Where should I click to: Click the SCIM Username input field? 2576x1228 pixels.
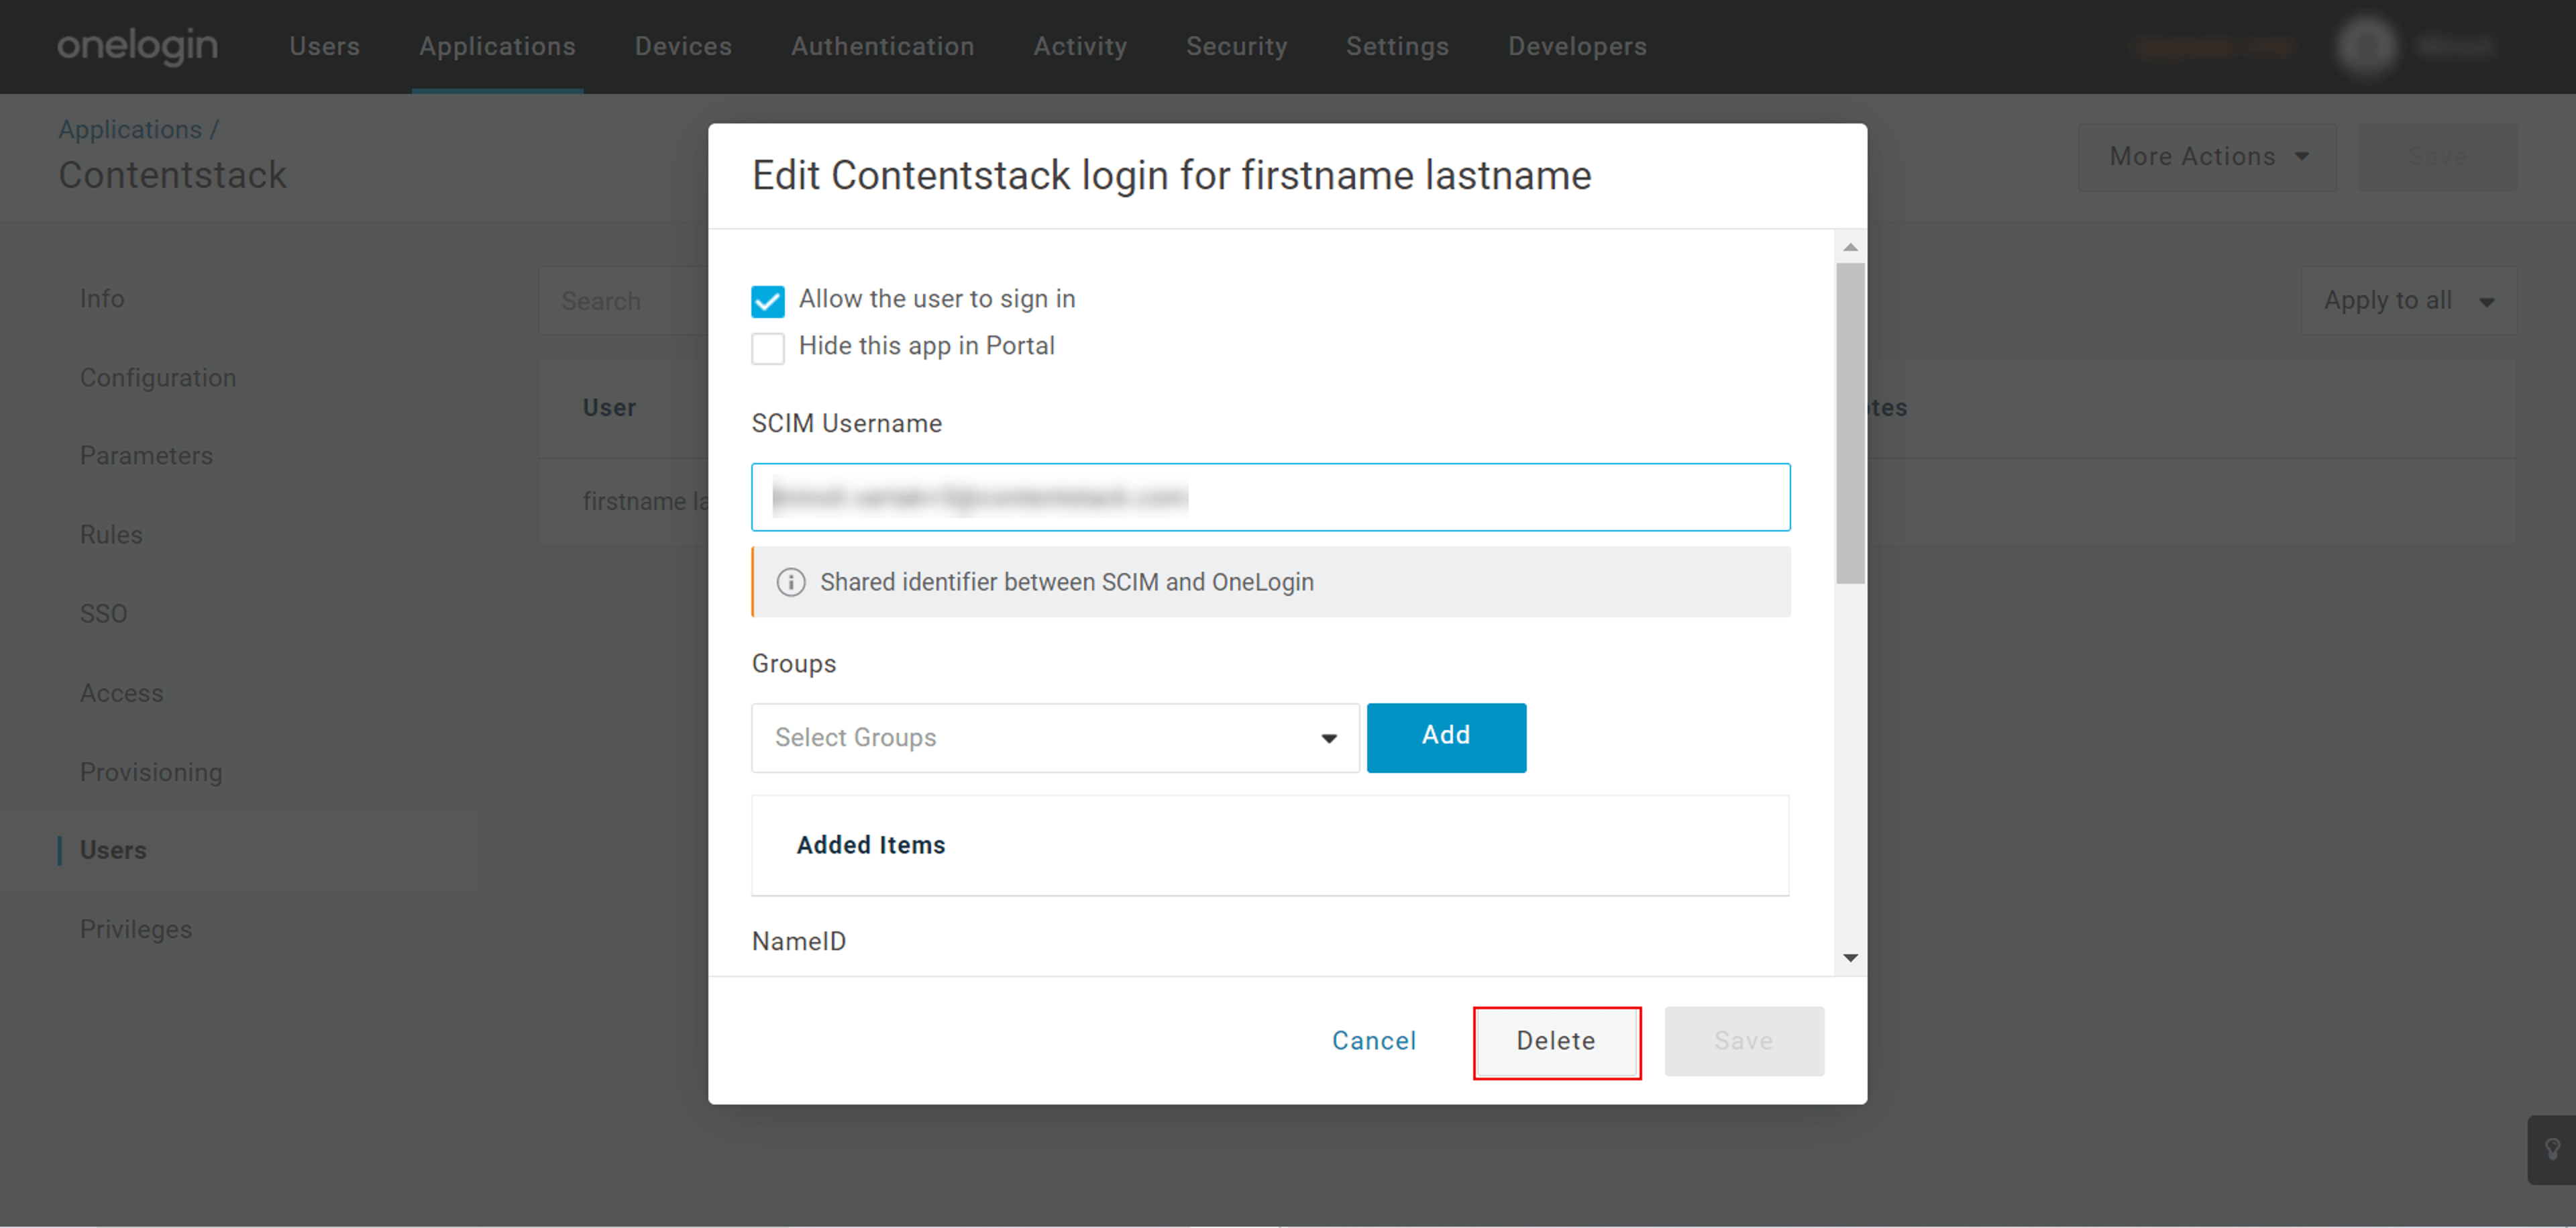pos(1270,497)
